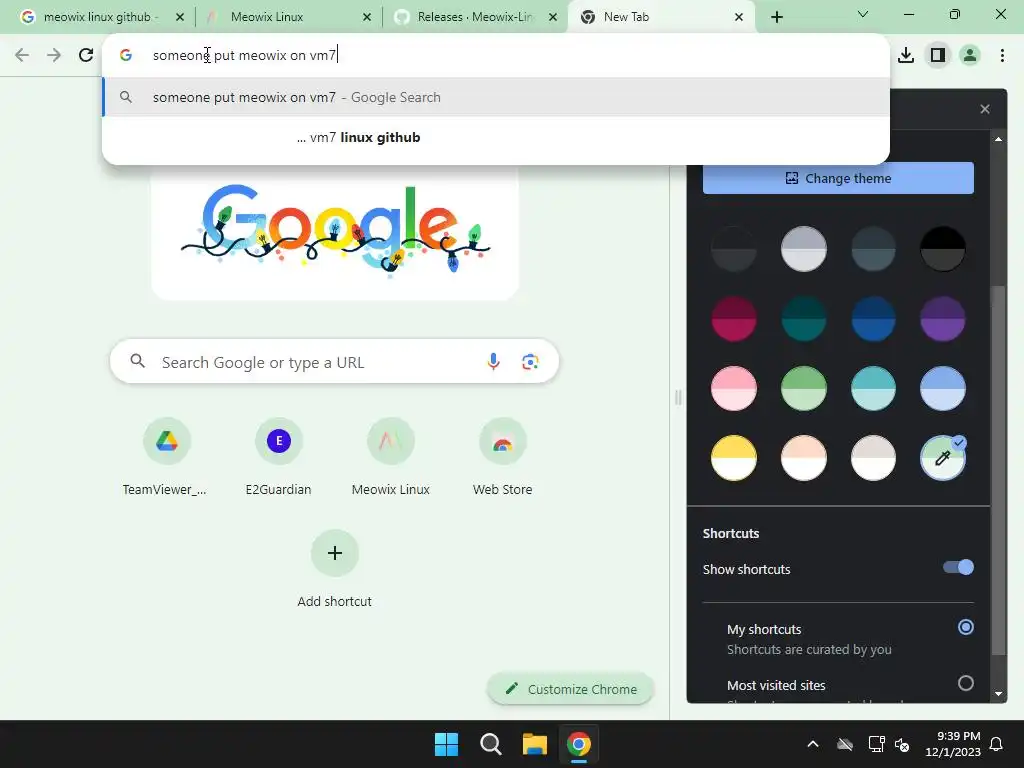Pick the dark teal theme color

point(803,319)
